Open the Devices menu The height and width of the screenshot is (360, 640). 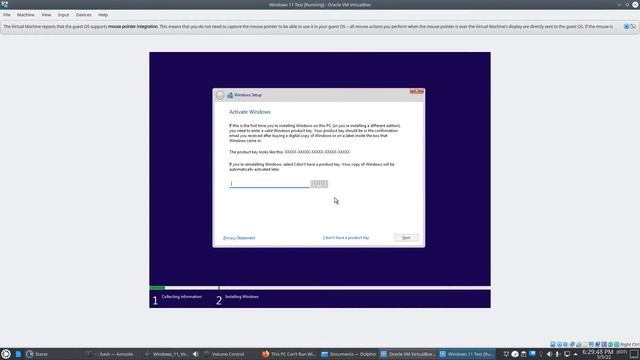coord(84,15)
